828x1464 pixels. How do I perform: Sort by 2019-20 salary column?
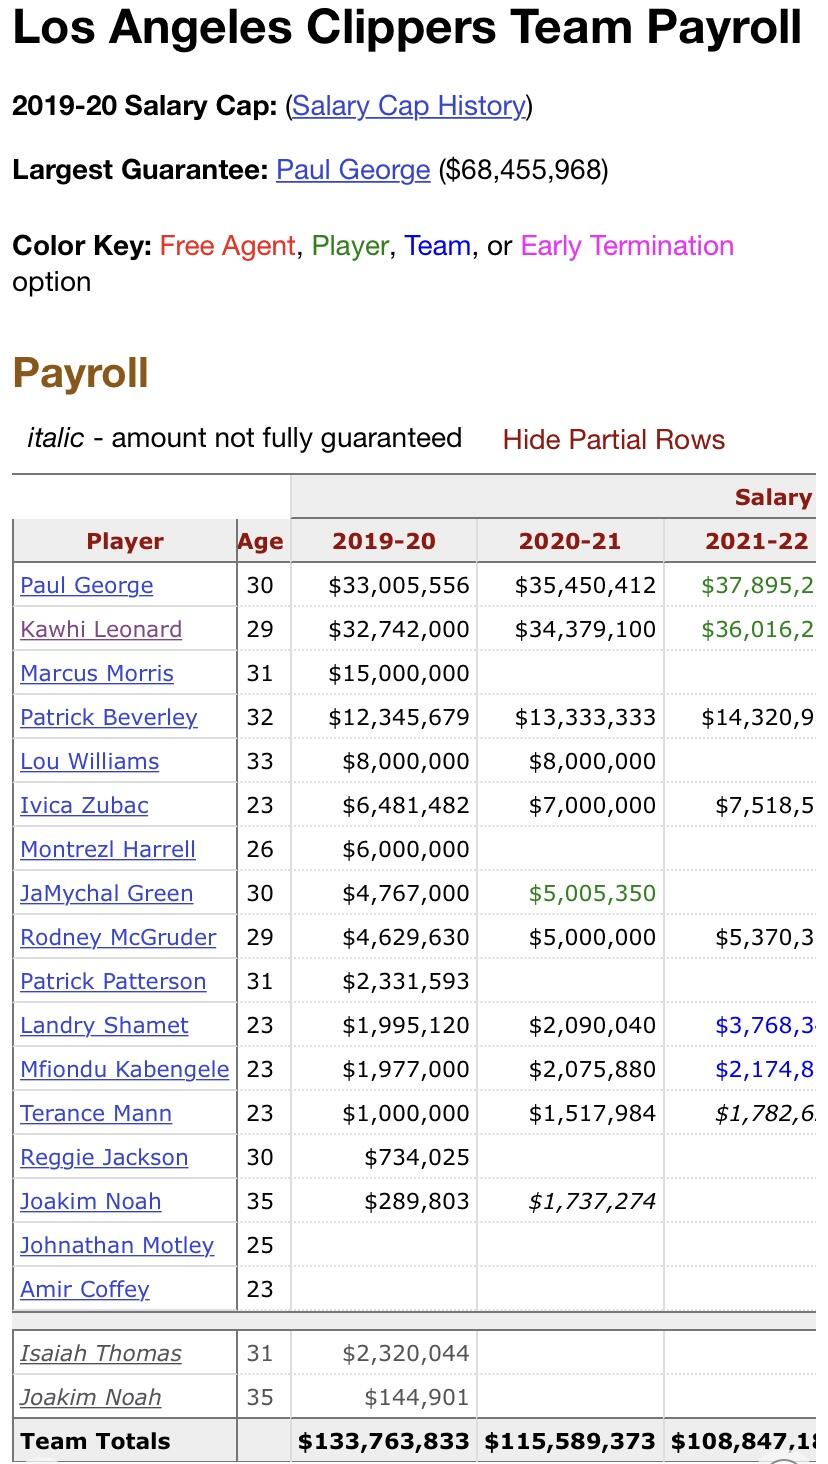point(384,541)
